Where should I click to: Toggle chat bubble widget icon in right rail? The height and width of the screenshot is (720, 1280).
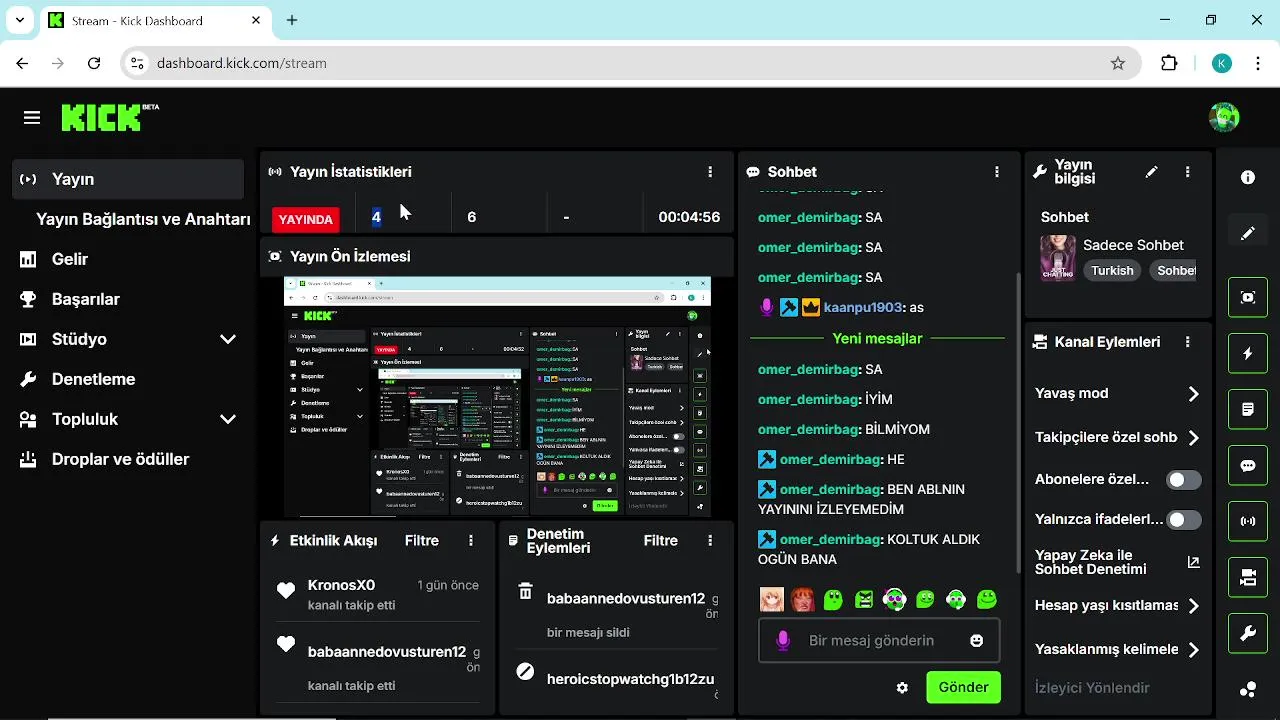pyautogui.click(x=1248, y=465)
